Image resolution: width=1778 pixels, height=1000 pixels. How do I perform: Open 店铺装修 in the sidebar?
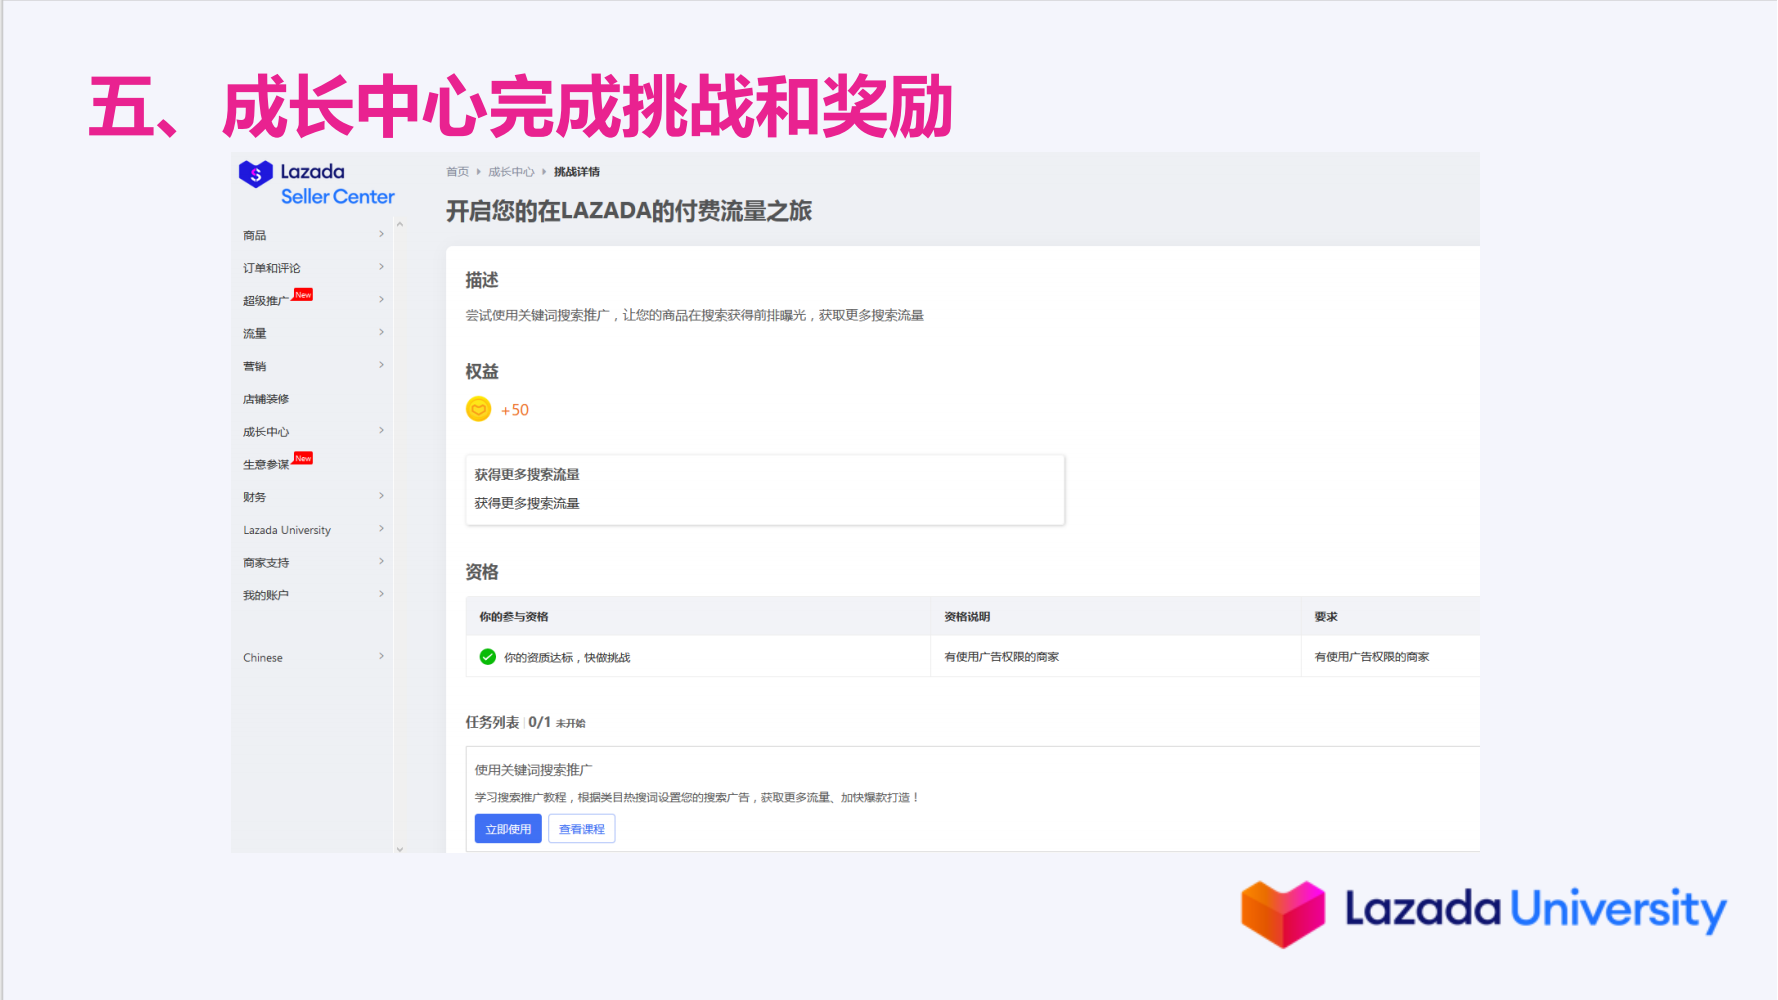point(266,399)
